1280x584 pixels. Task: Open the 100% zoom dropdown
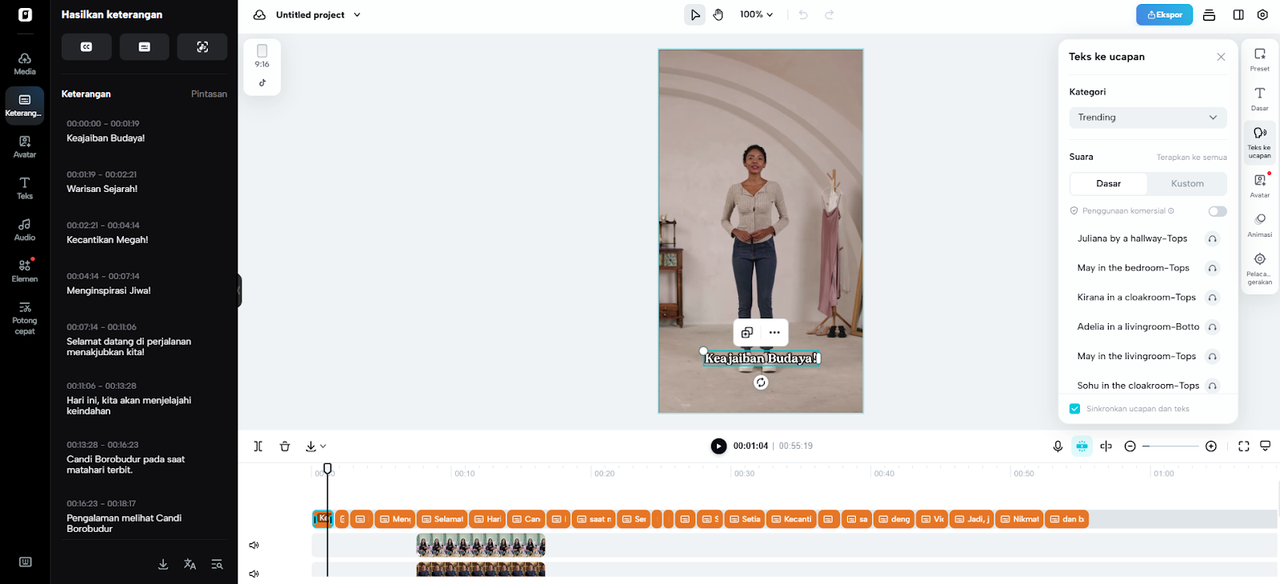[756, 15]
